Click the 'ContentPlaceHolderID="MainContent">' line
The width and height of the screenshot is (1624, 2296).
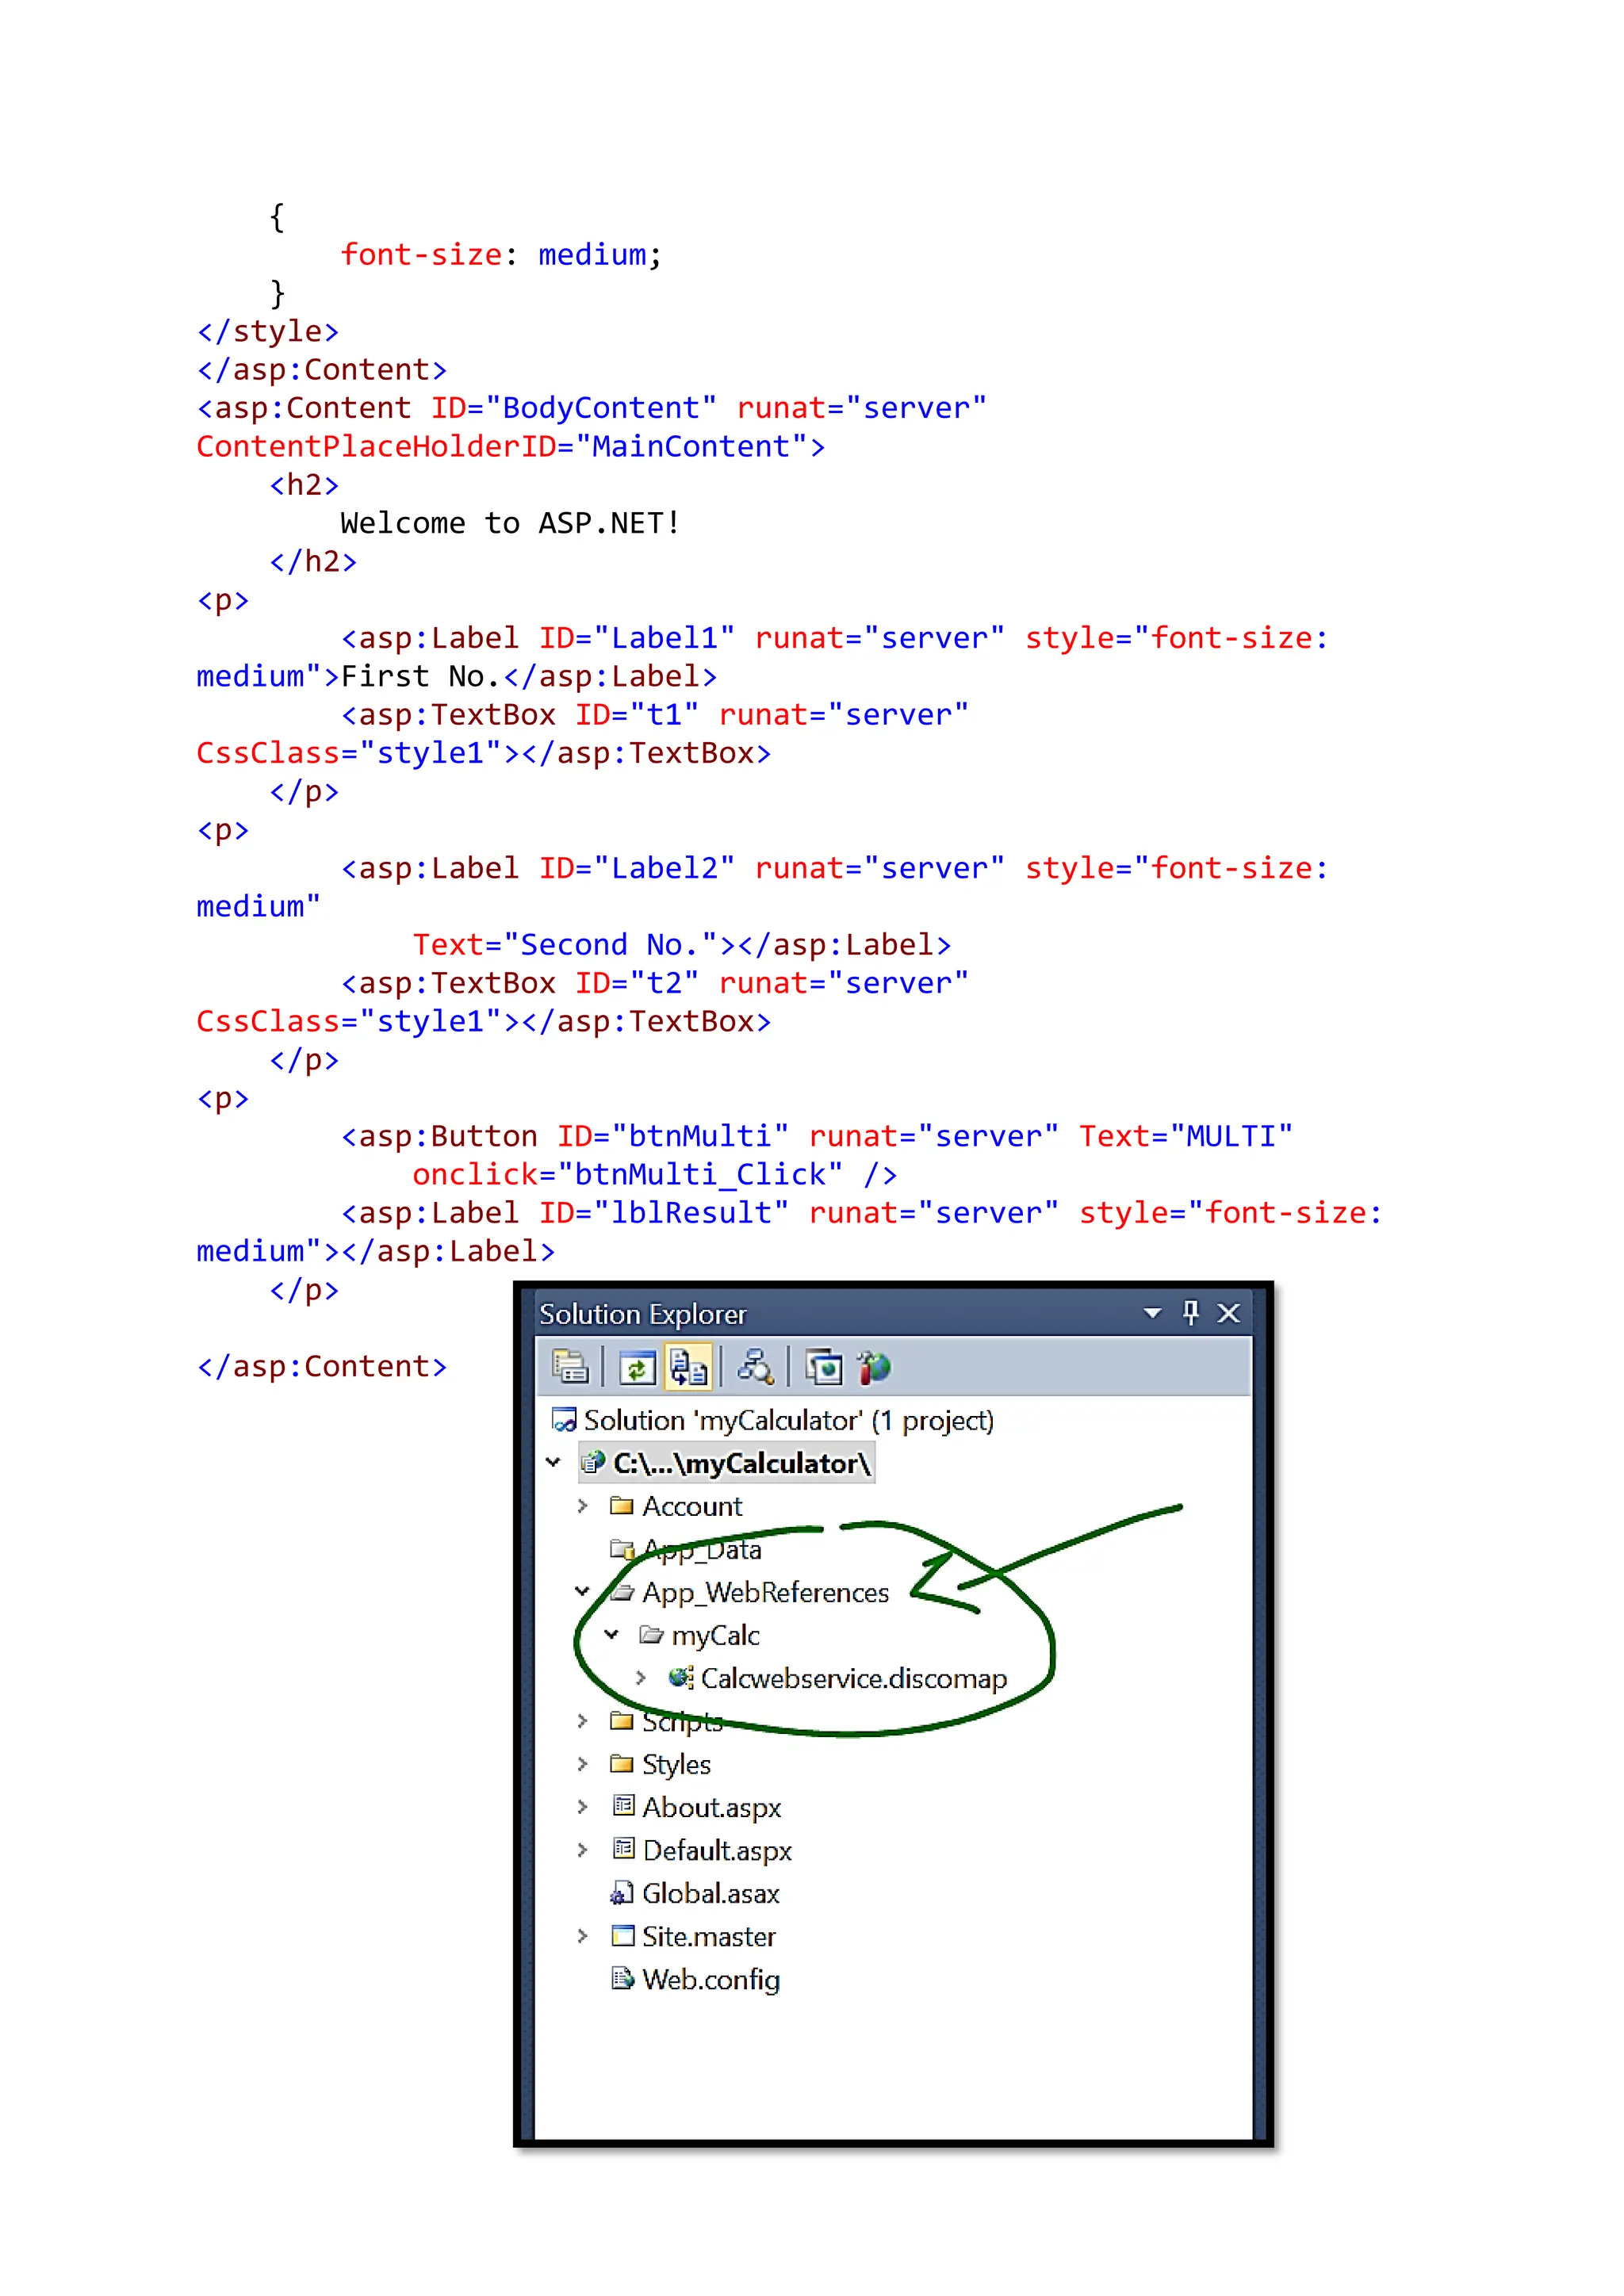pos(511,446)
